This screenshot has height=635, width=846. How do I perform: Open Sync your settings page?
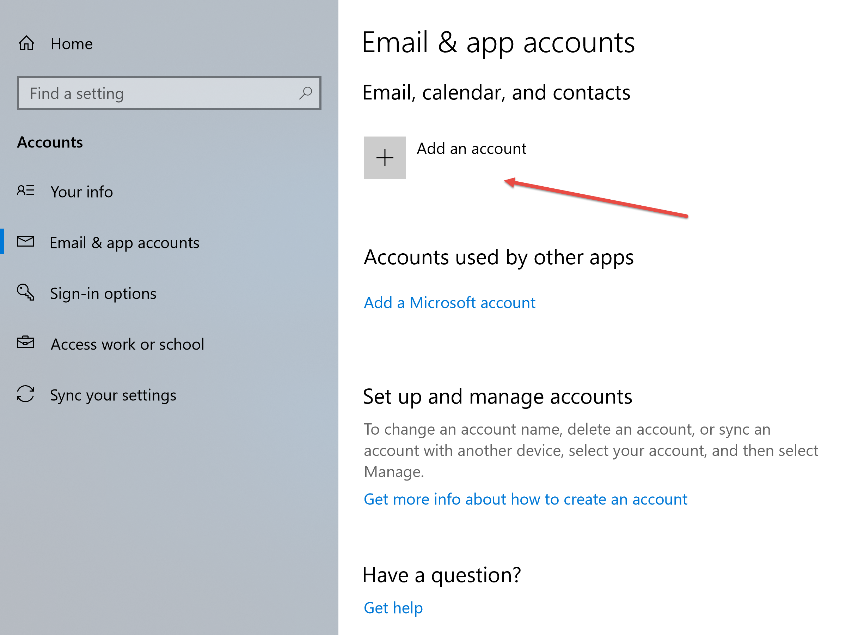(113, 395)
